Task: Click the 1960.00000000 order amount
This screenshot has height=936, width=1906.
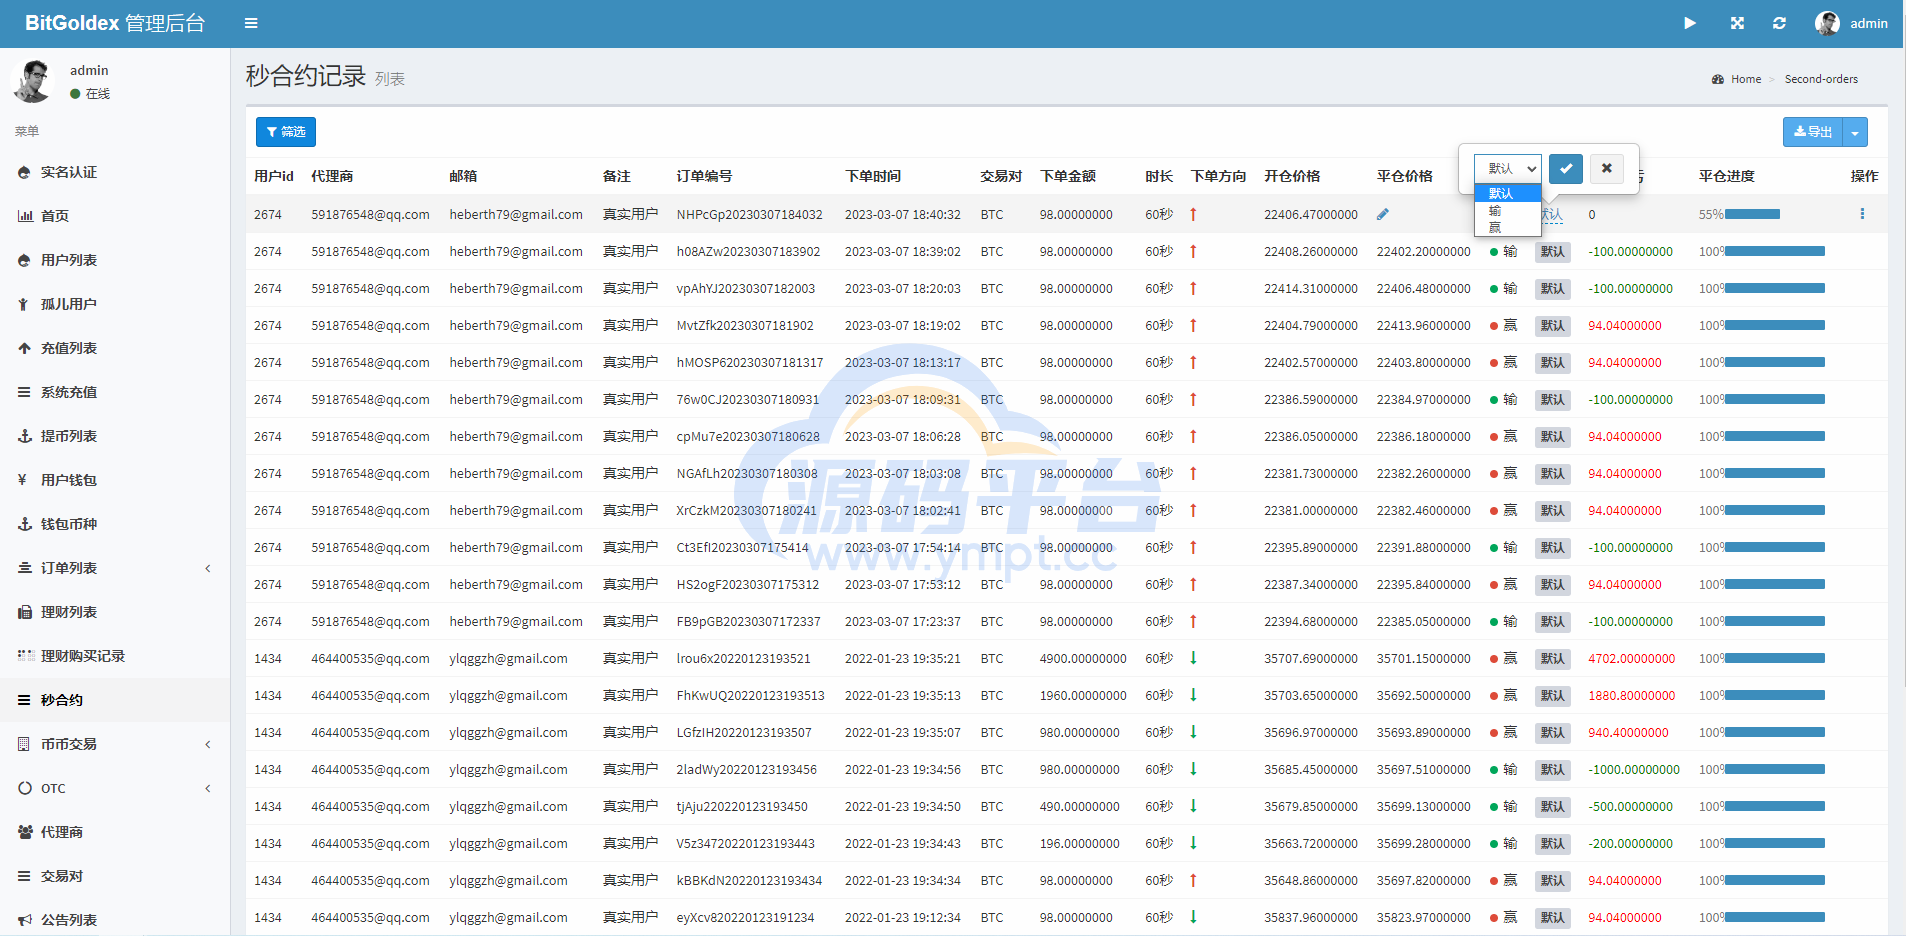Action: [1083, 695]
